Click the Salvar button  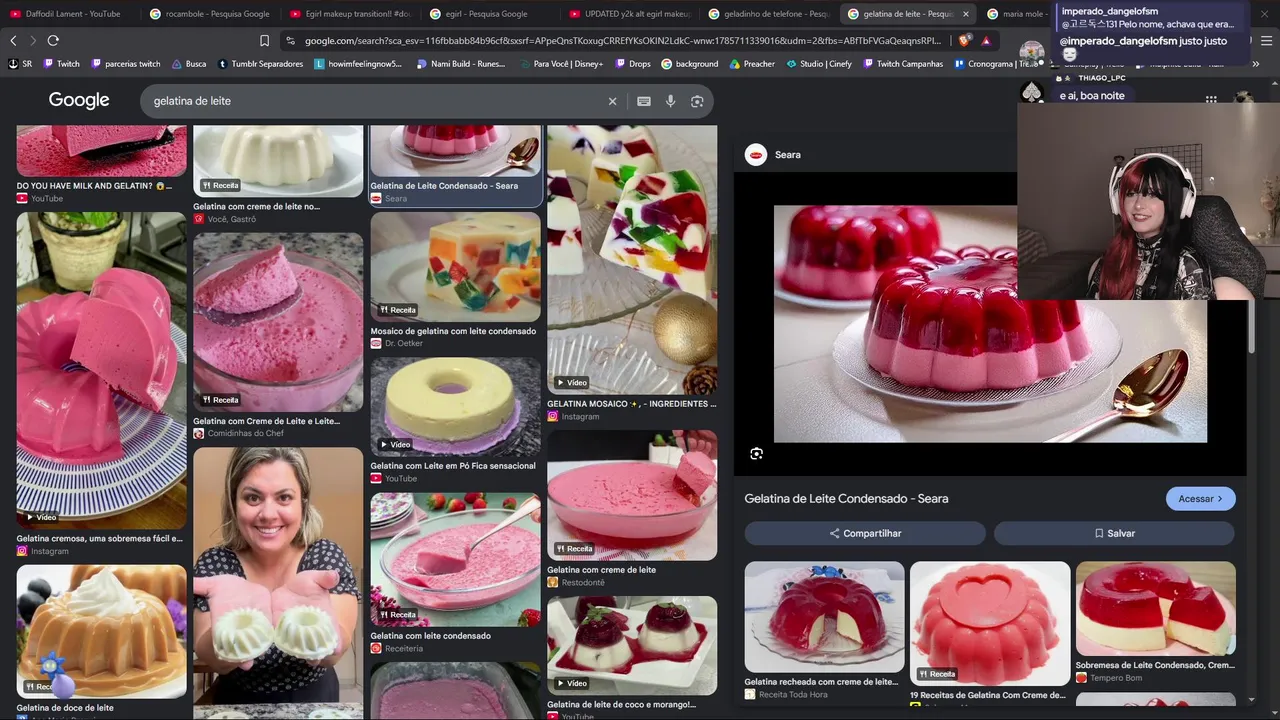(1114, 533)
